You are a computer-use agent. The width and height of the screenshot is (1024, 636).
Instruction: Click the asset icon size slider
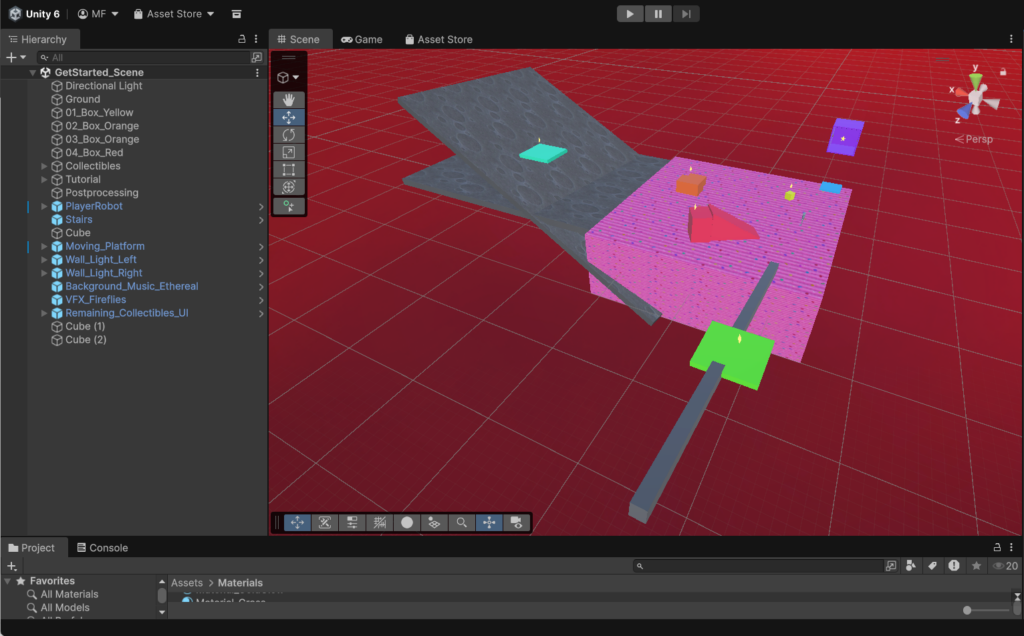[967, 610]
